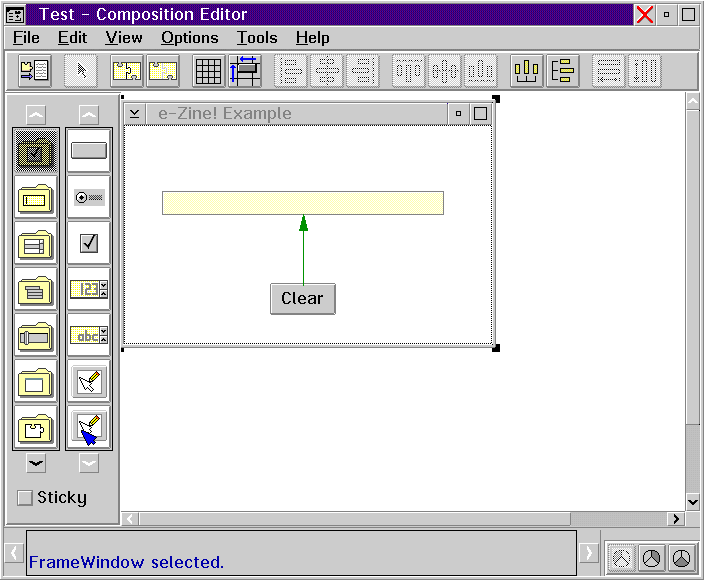The width and height of the screenshot is (704, 580).
Task: Open the Tools menu
Action: (257, 38)
